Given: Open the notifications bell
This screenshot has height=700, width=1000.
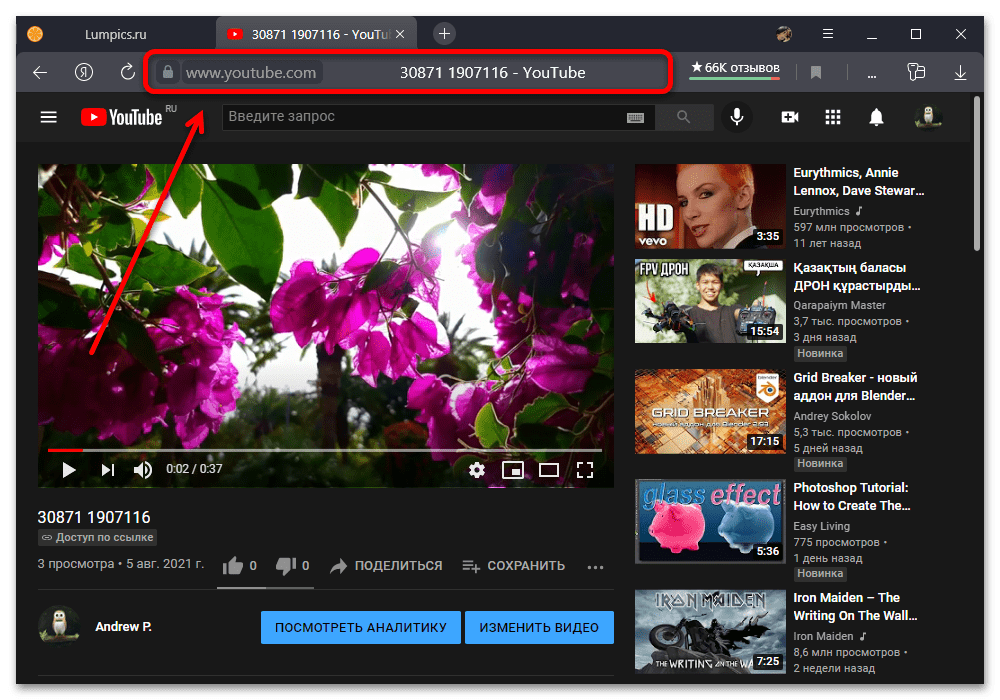Looking at the screenshot, I should click(876, 117).
